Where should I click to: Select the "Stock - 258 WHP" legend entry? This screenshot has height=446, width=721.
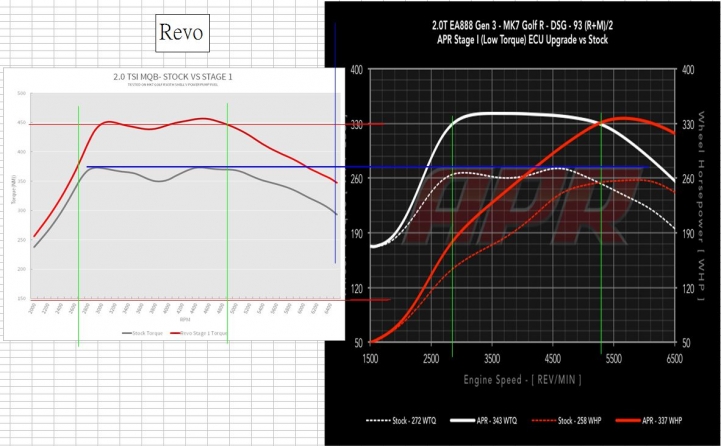566,421
